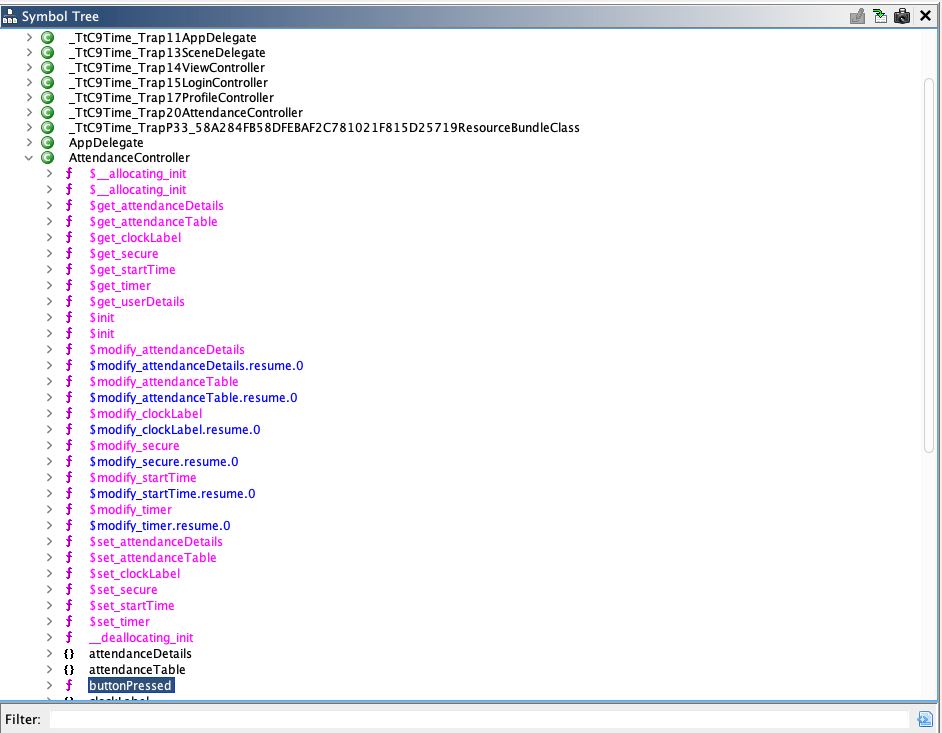Click the class icon beside AttendanceController
Viewport: 942px width, 733px height.
point(47,158)
